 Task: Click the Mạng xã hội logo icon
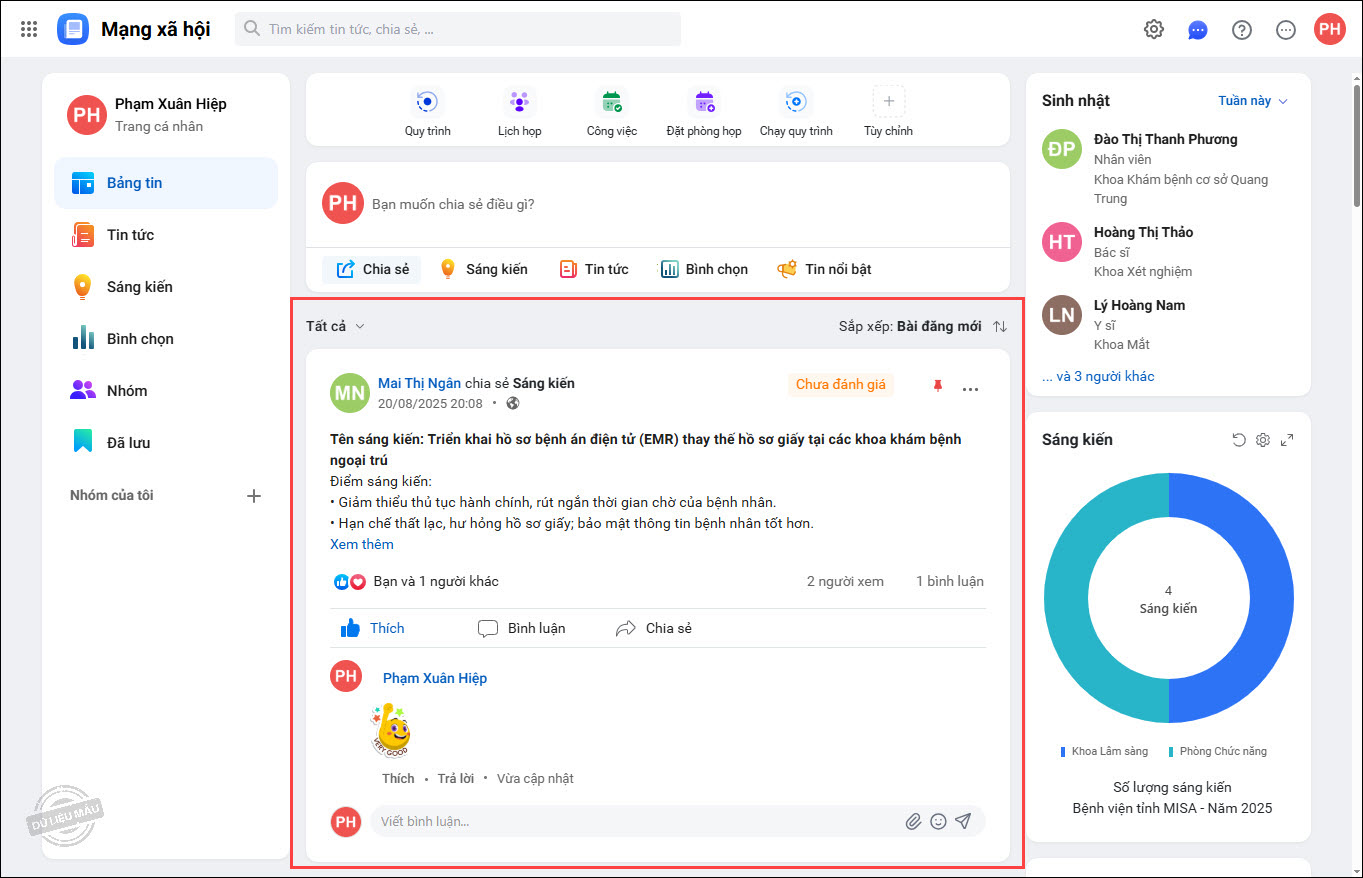coord(73,29)
